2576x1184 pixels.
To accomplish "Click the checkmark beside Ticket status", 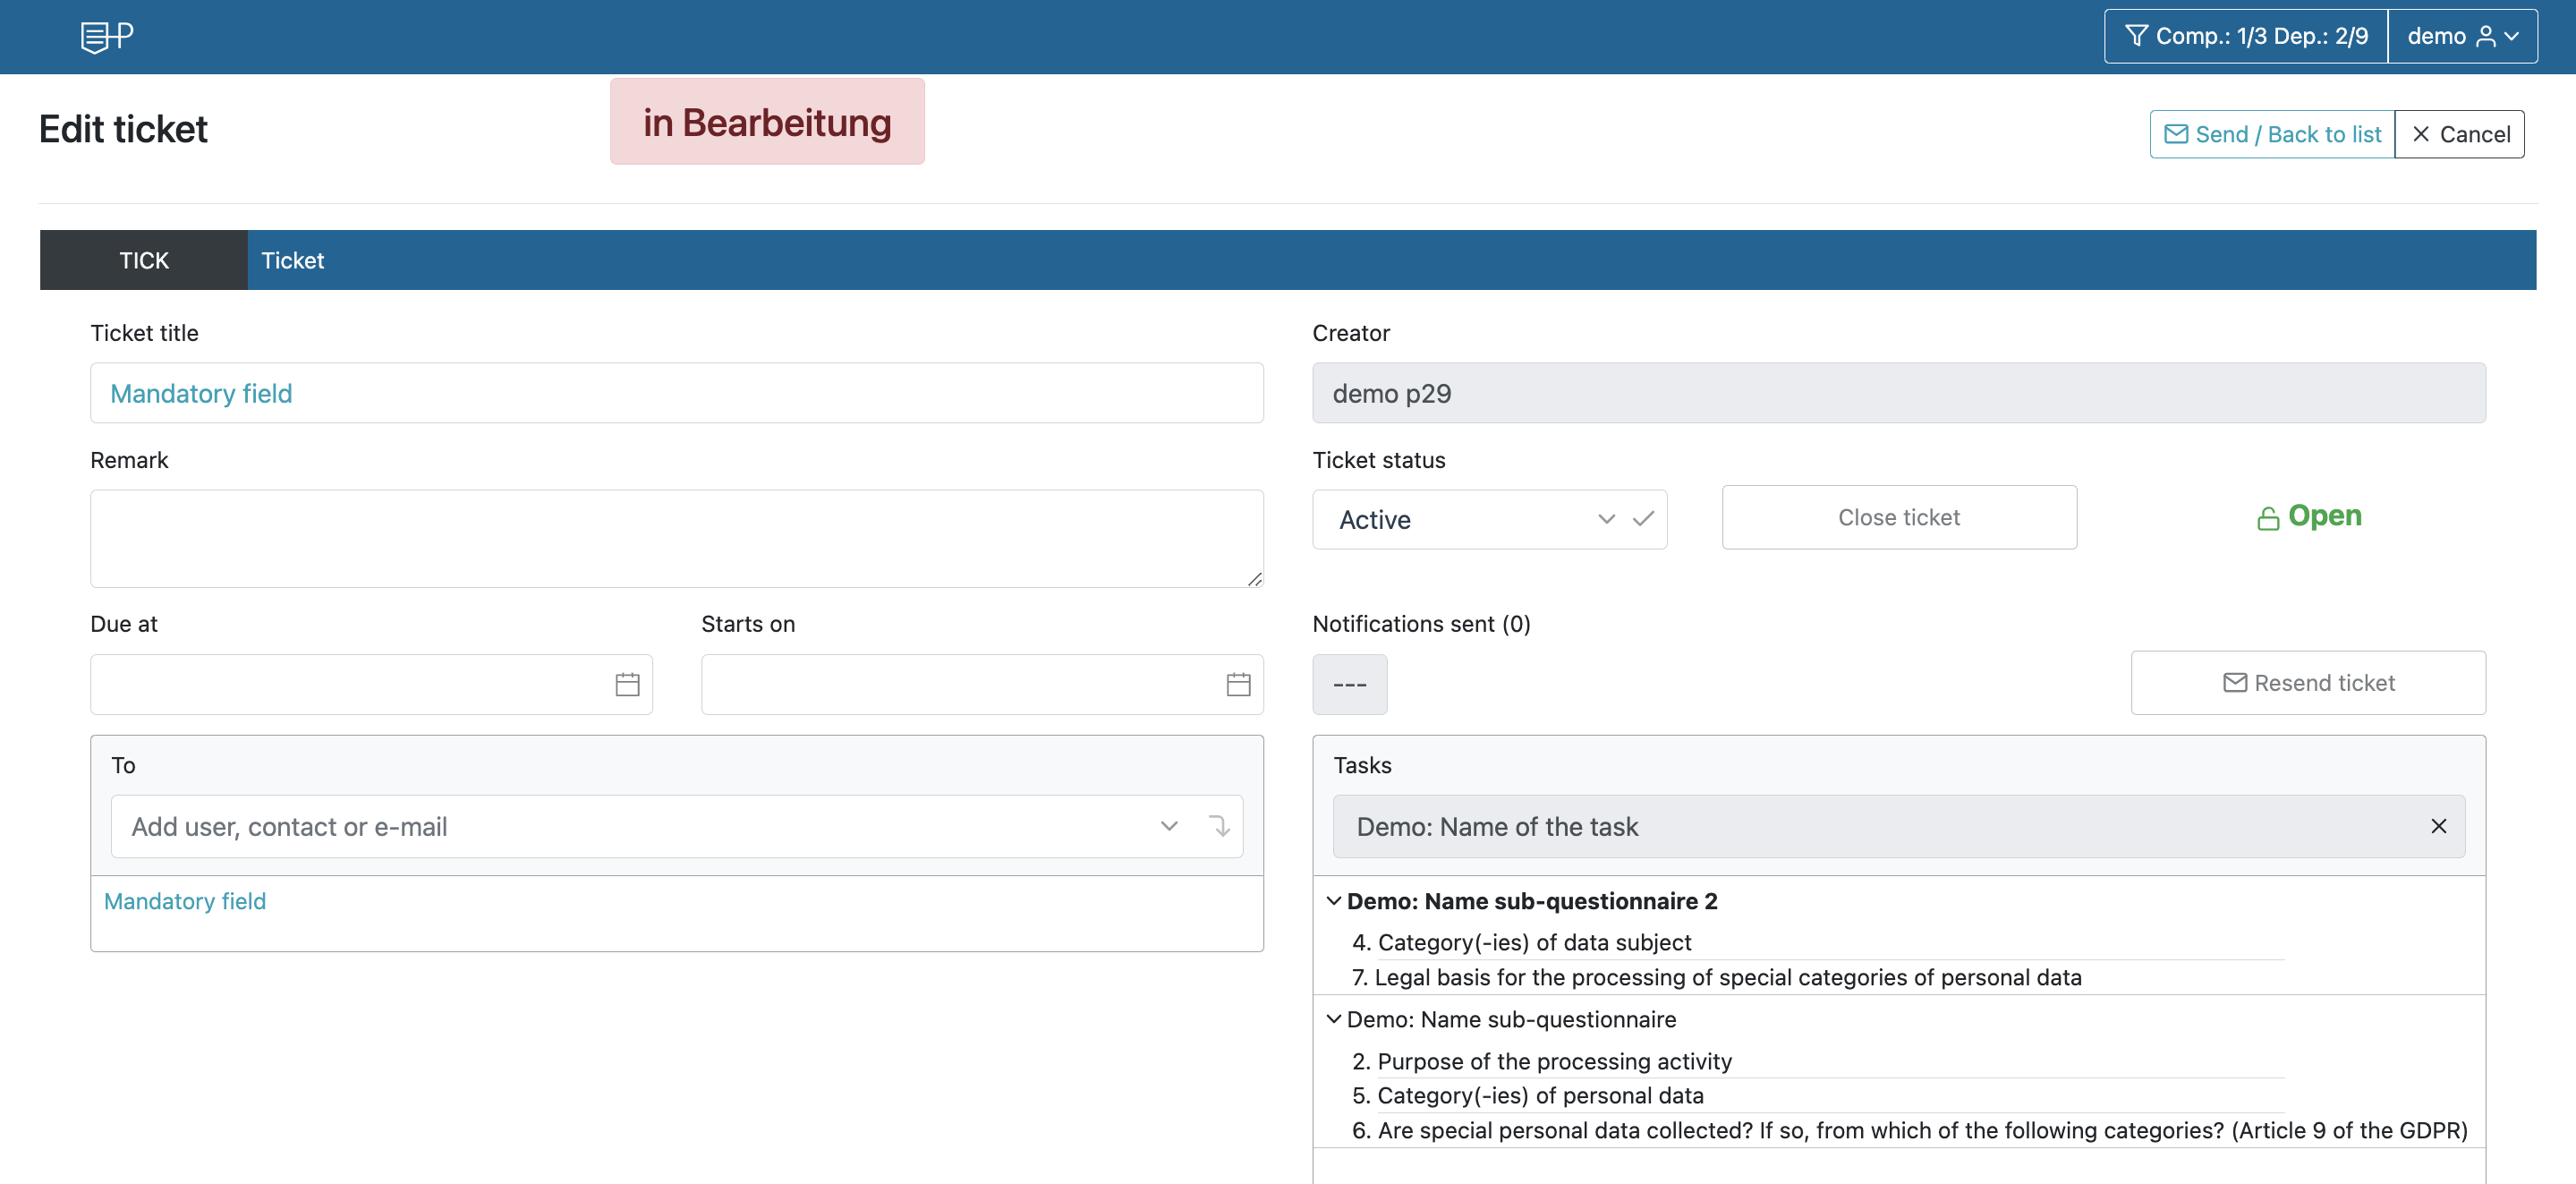I will pos(1643,519).
